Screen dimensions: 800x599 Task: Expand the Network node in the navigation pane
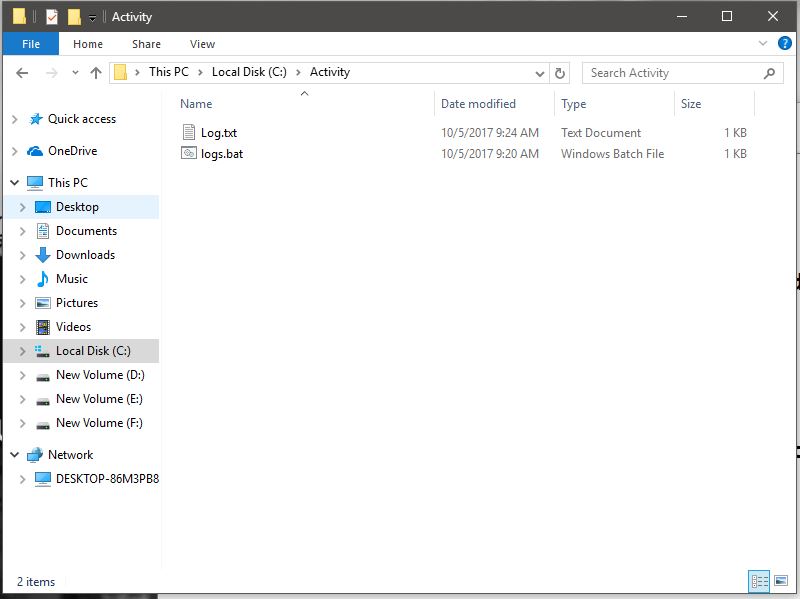click(14, 454)
